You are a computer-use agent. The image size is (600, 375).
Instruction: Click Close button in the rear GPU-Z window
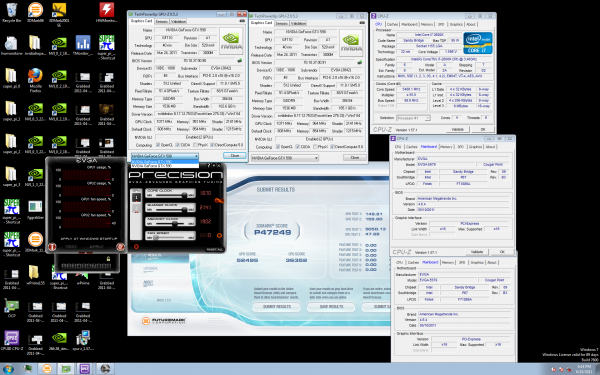pyautogui.click(x=355, y=158)
